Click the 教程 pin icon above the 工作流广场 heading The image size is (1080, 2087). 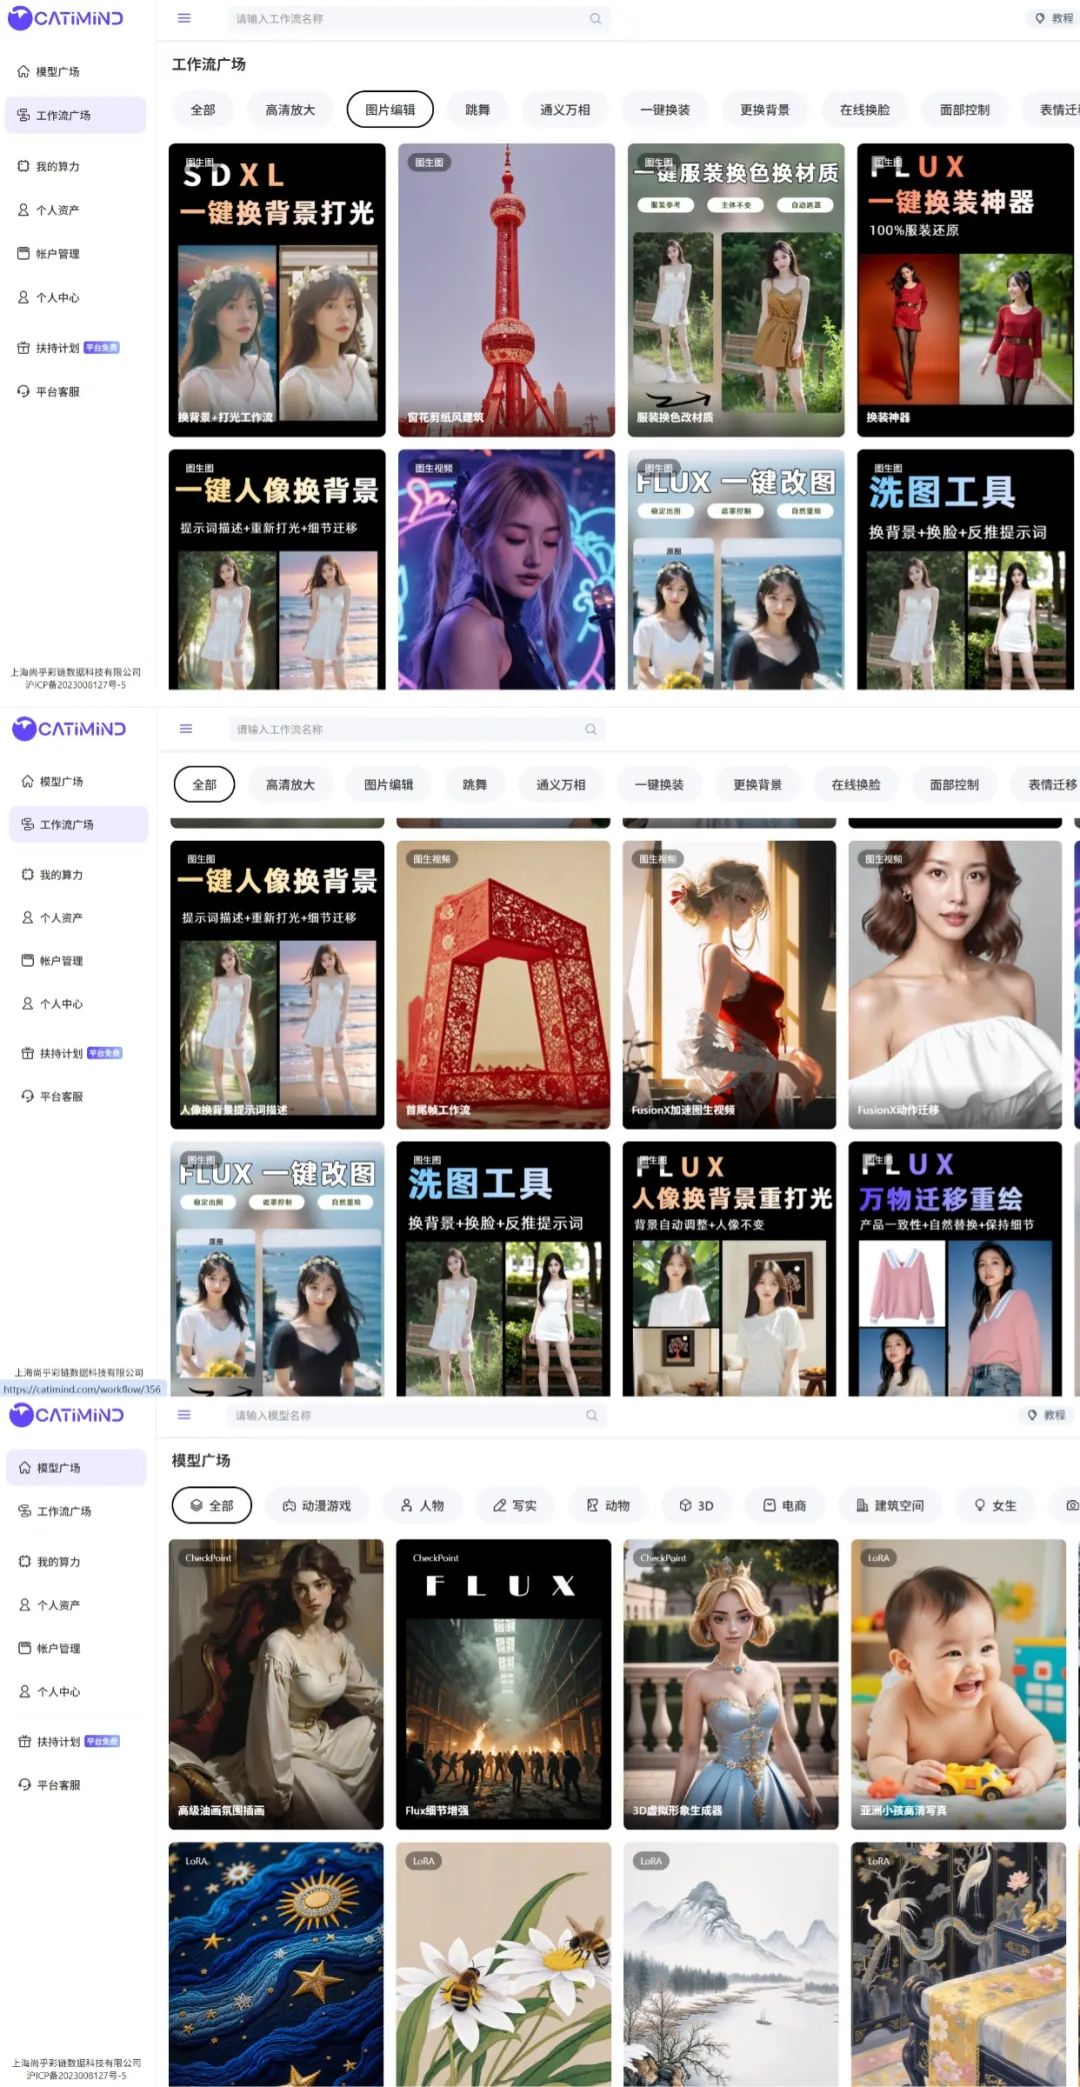coord(1040,18)
